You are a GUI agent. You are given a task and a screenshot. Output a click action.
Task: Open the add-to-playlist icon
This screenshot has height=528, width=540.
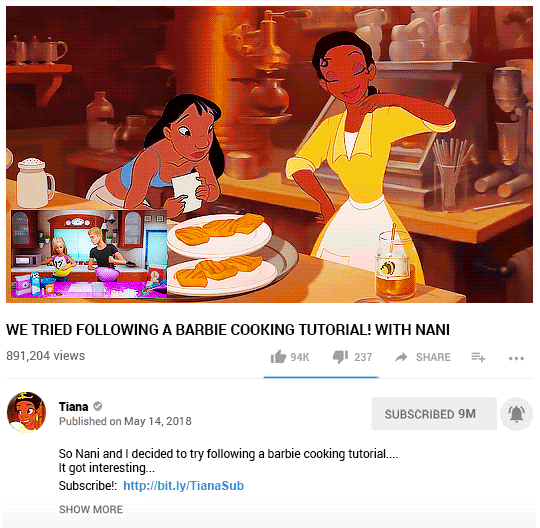coord(478,357)
